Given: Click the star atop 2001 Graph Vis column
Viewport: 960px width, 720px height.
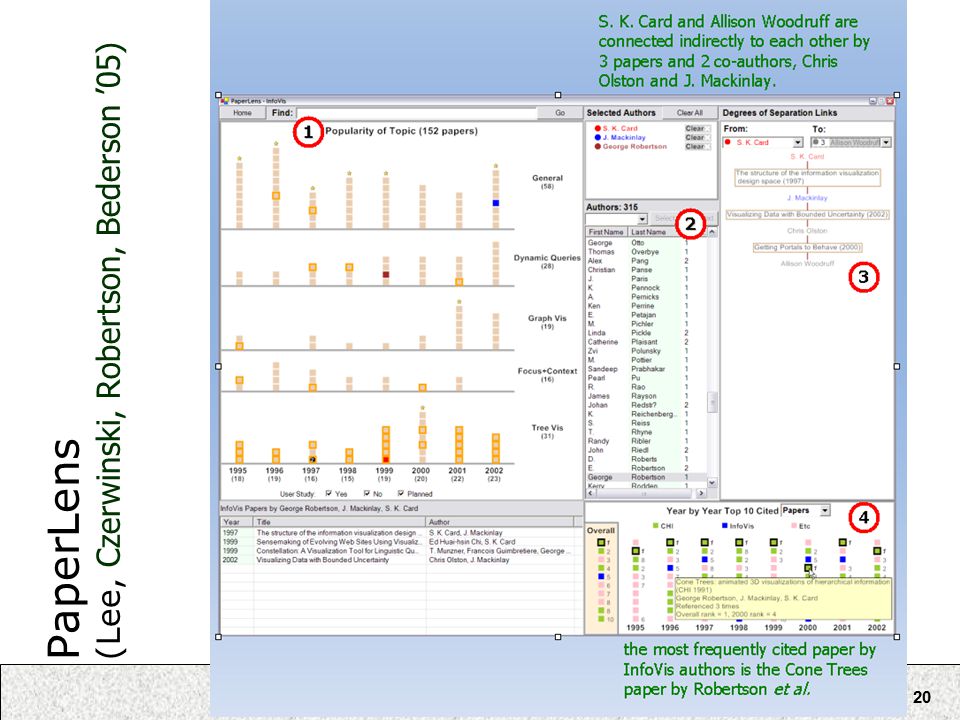Looking at the screenshot, I should 459,302.
